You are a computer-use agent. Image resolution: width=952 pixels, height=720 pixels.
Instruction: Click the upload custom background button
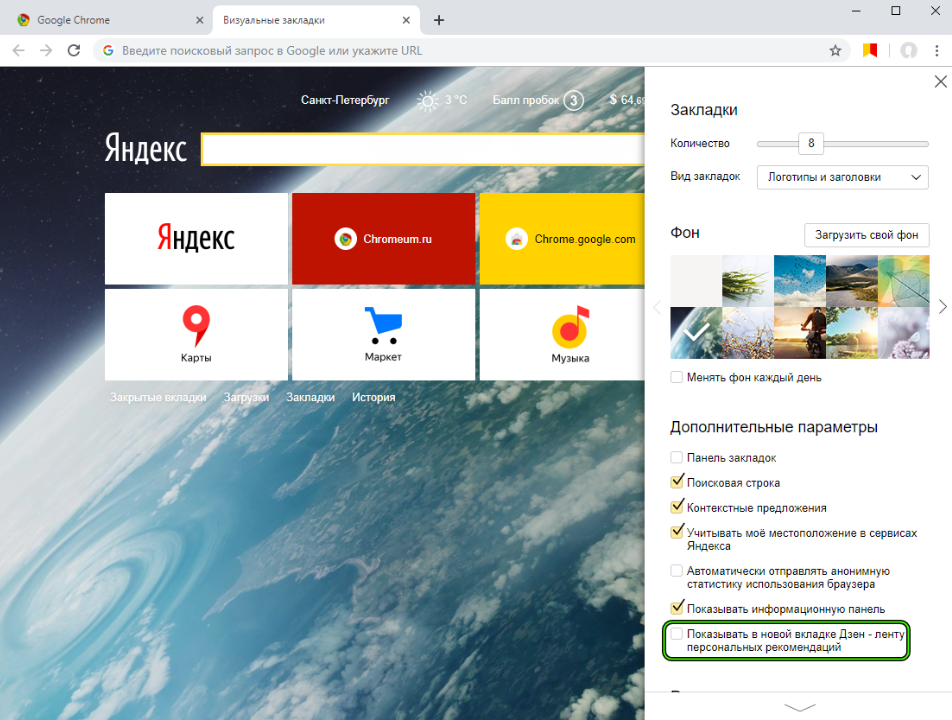point(866,235)
